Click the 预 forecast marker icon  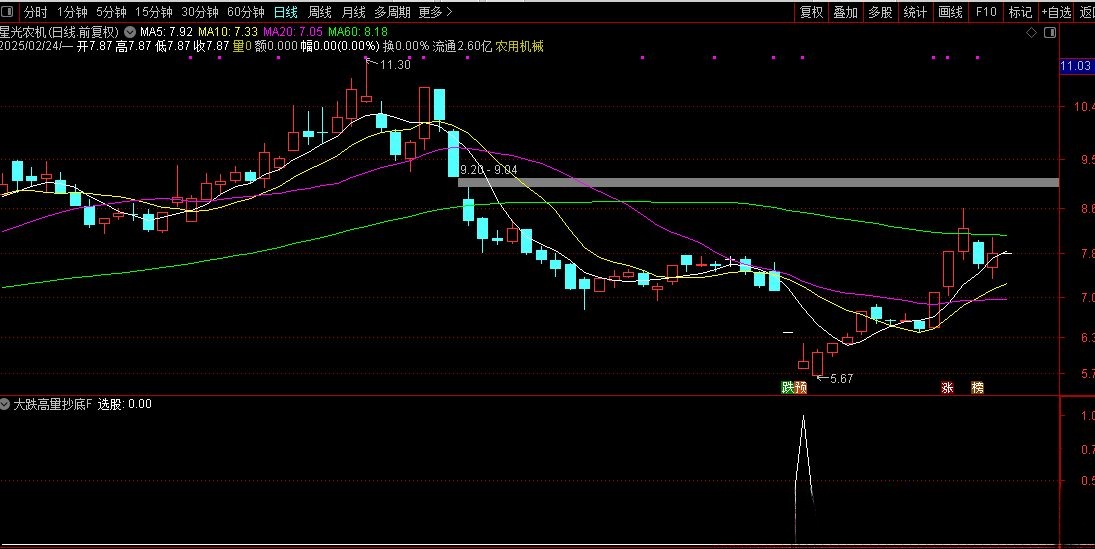[801, 387]
